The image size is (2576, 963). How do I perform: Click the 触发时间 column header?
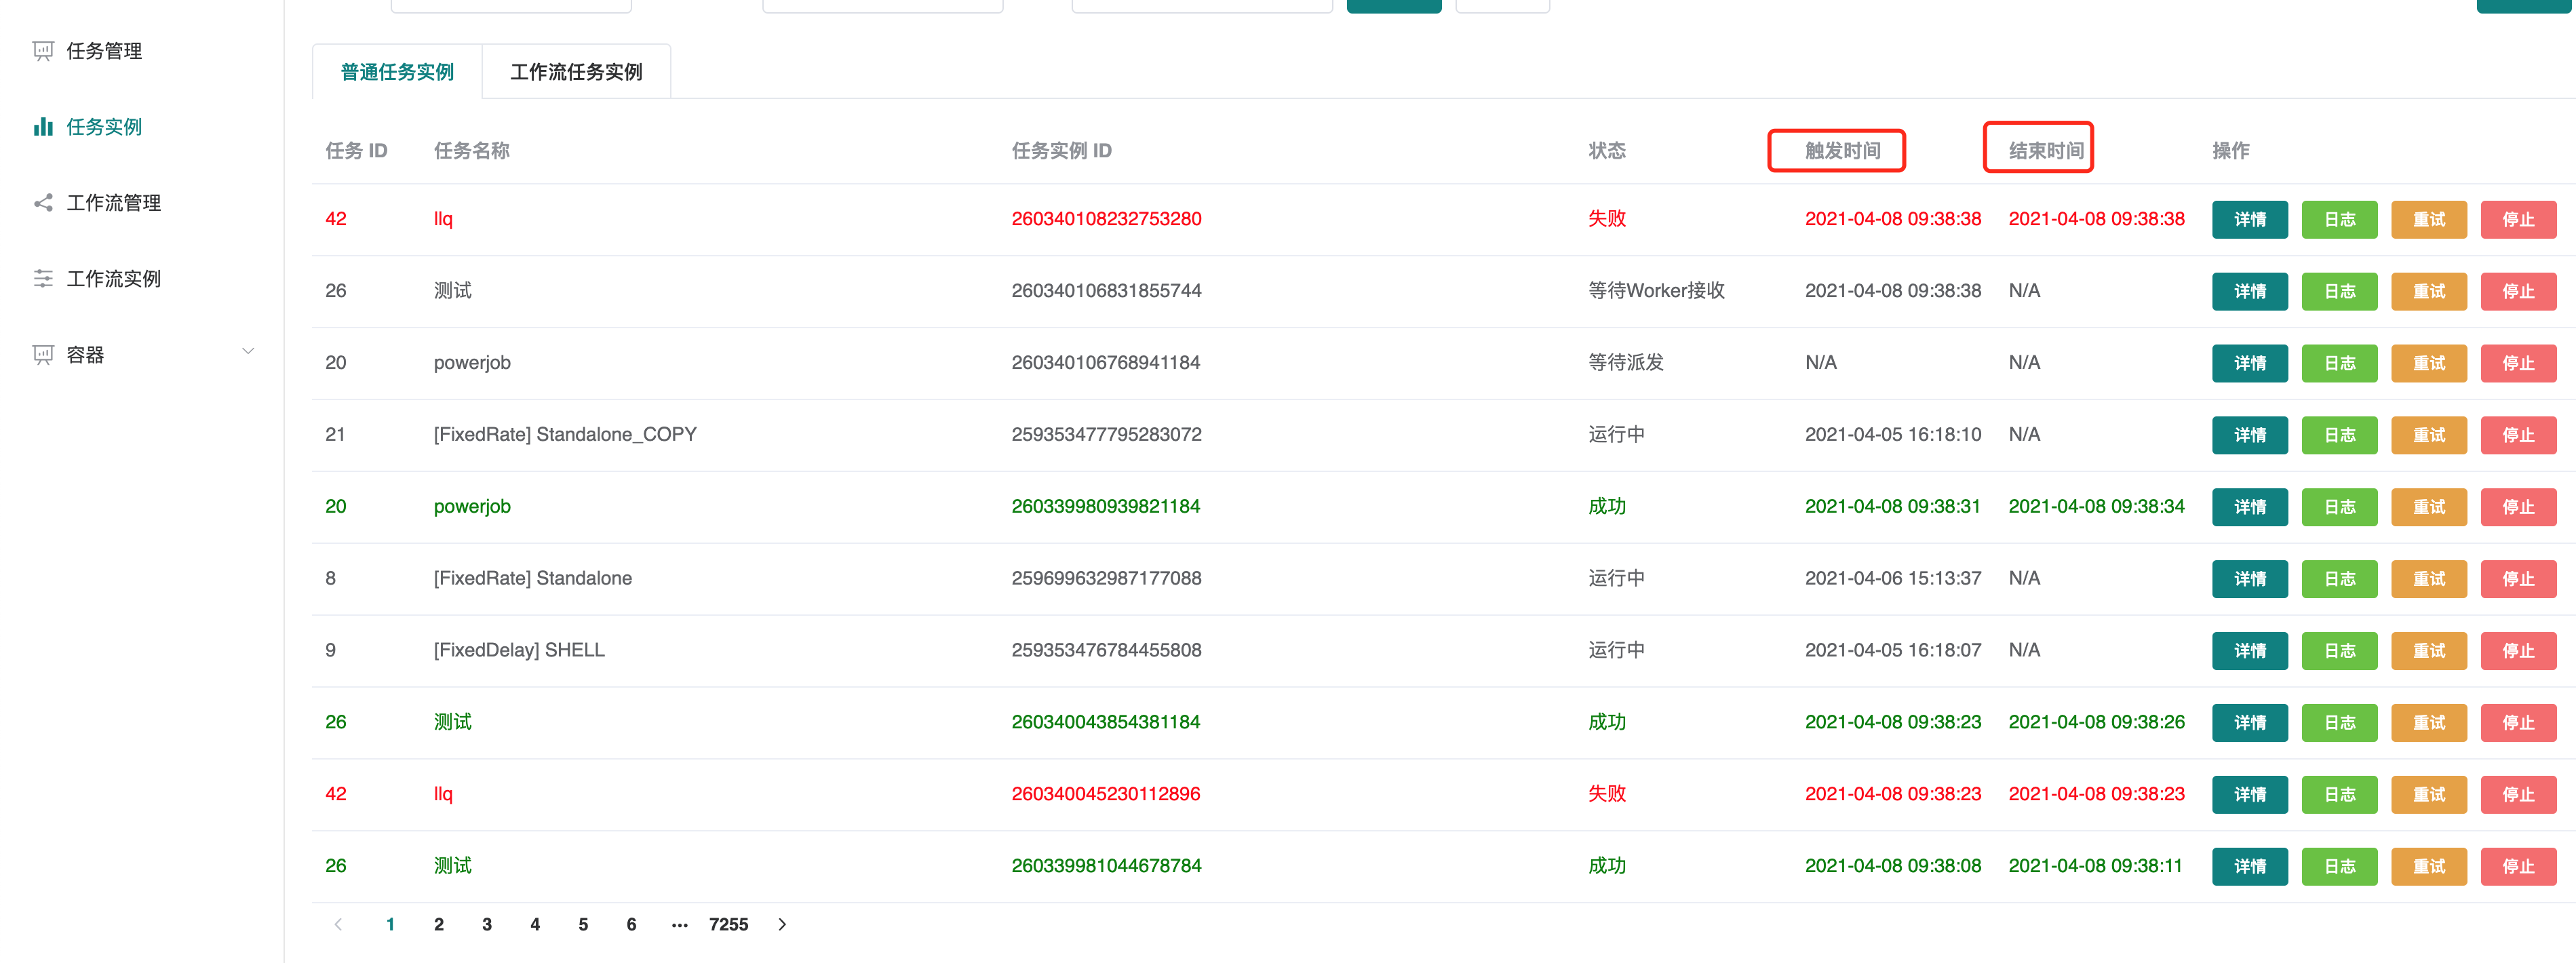1842,151
